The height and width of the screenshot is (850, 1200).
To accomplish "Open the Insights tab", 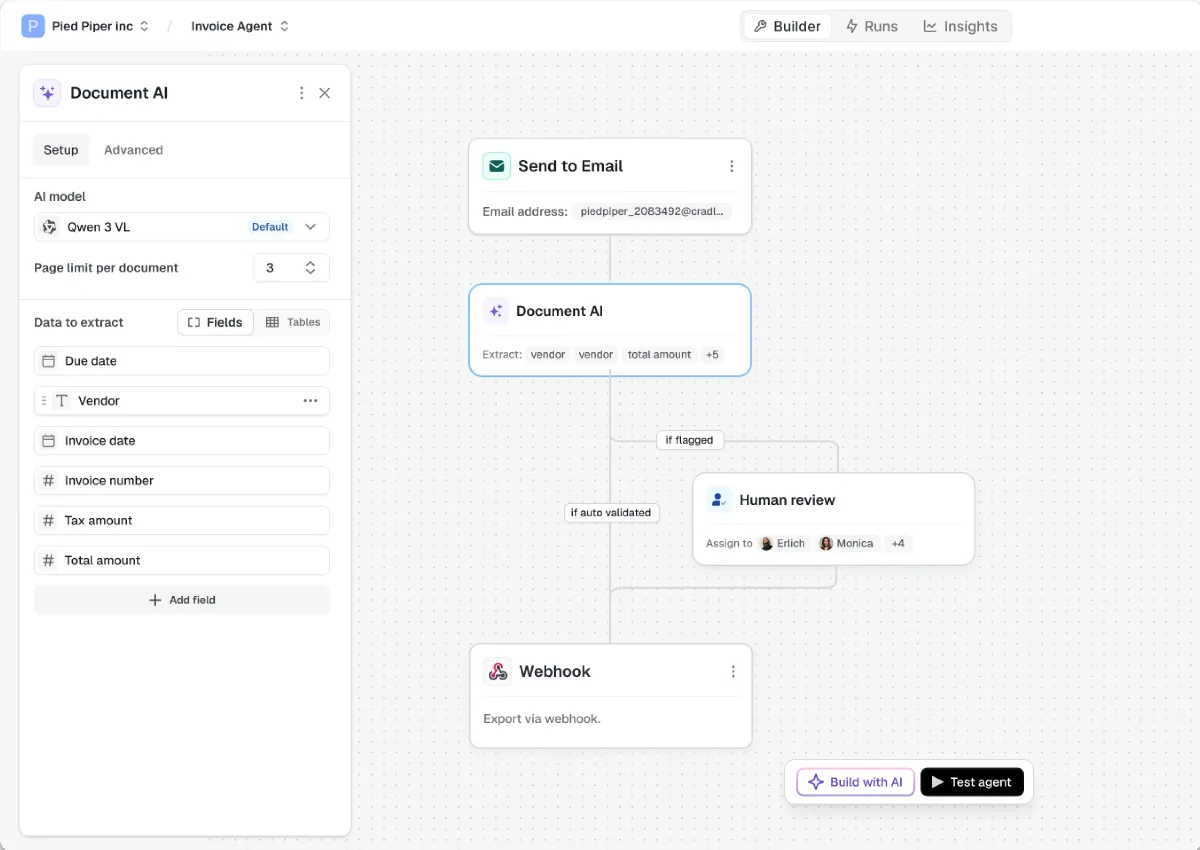I will tap(960, 26).
